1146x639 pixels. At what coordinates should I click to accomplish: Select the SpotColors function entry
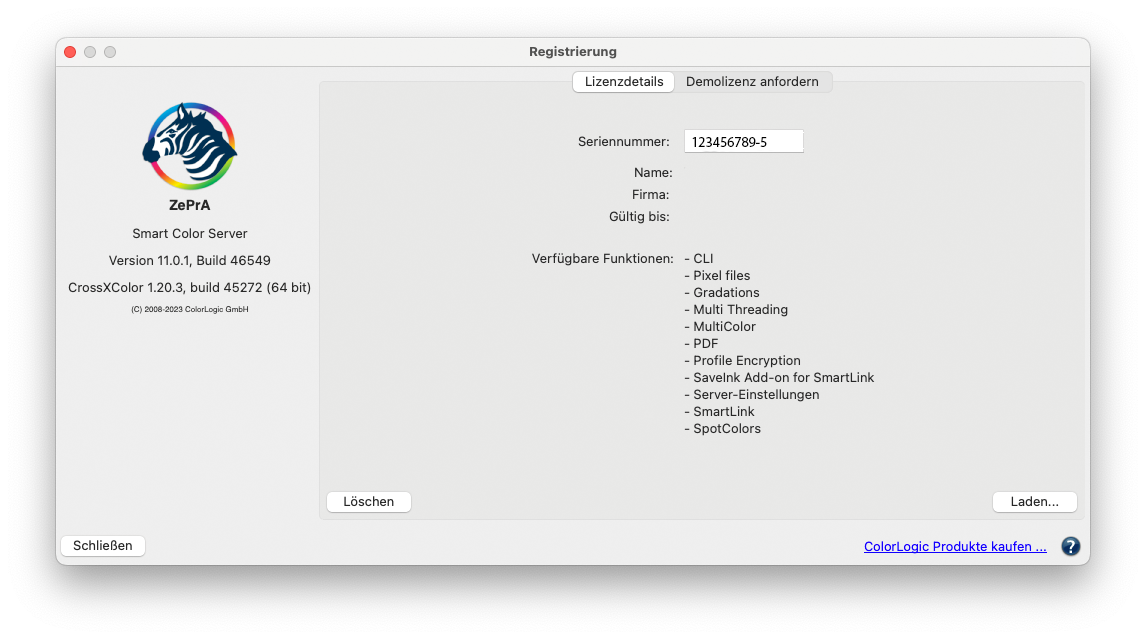(x=726, y=429)
